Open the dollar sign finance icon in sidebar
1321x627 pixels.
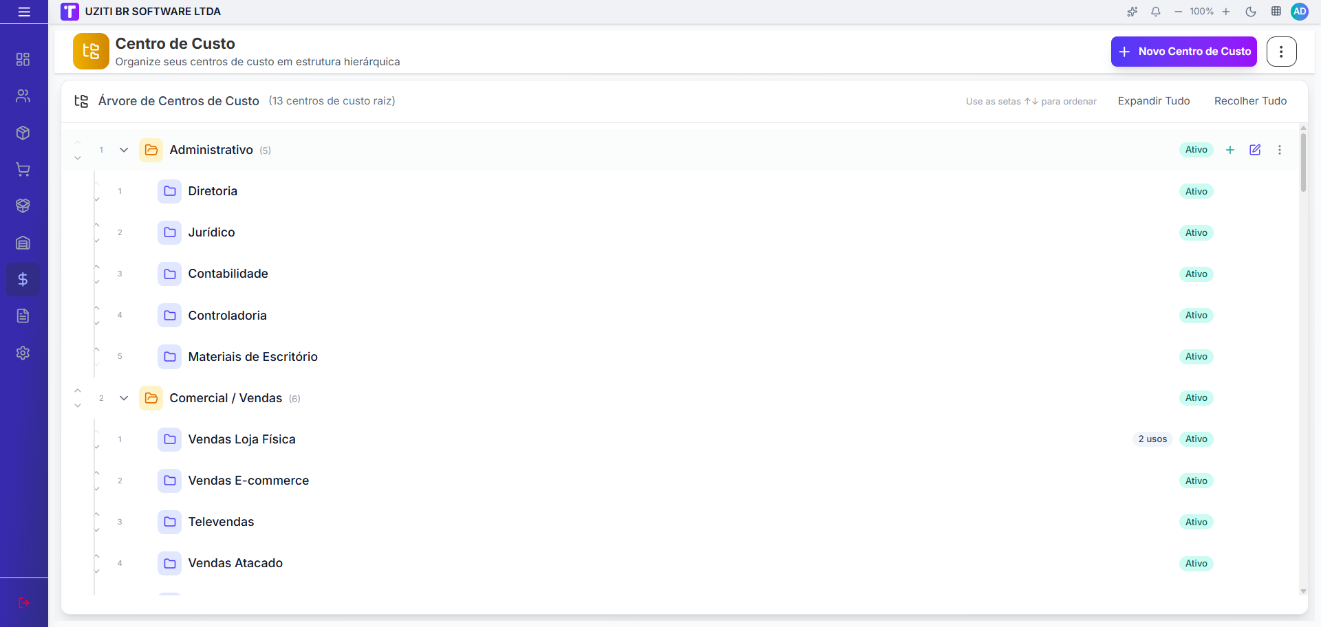23,279
